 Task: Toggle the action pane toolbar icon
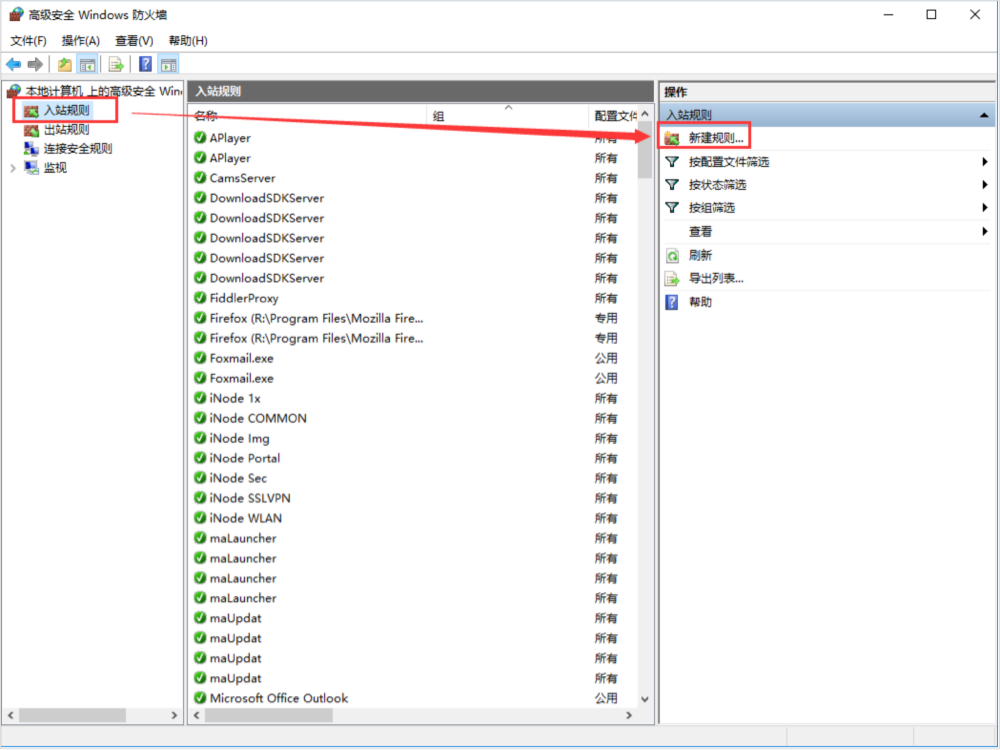click(x=168, y=64)
